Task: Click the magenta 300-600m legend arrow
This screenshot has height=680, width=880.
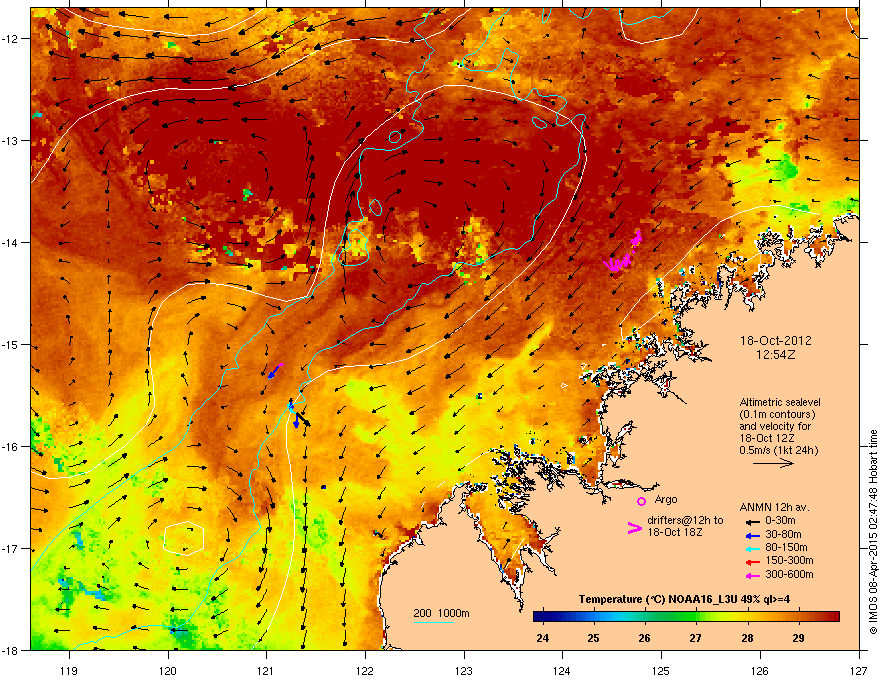Action: (x=751, y=575)
